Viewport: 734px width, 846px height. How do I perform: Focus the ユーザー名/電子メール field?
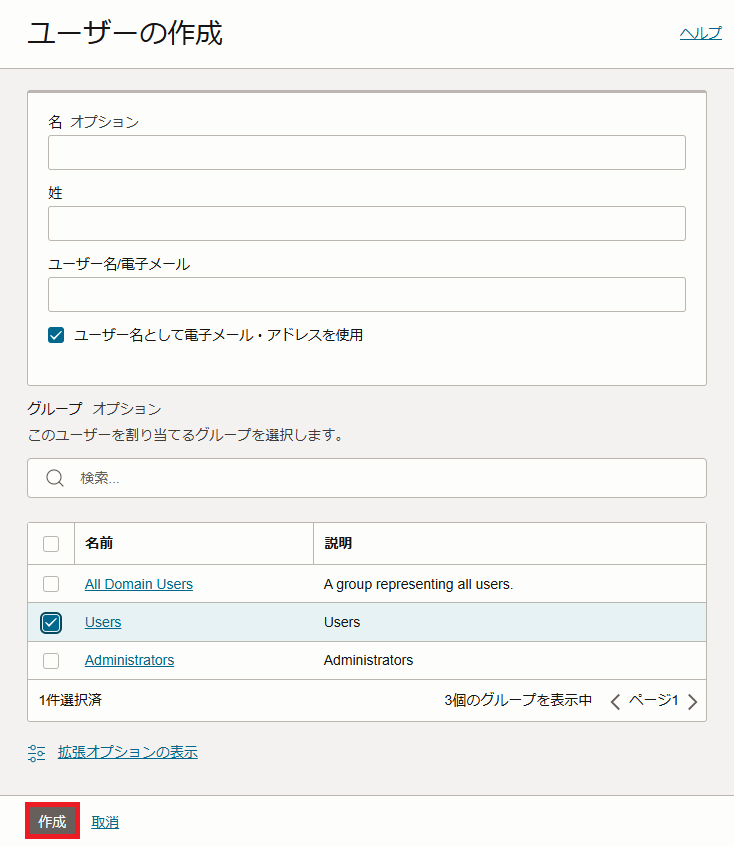pos(367,295)
